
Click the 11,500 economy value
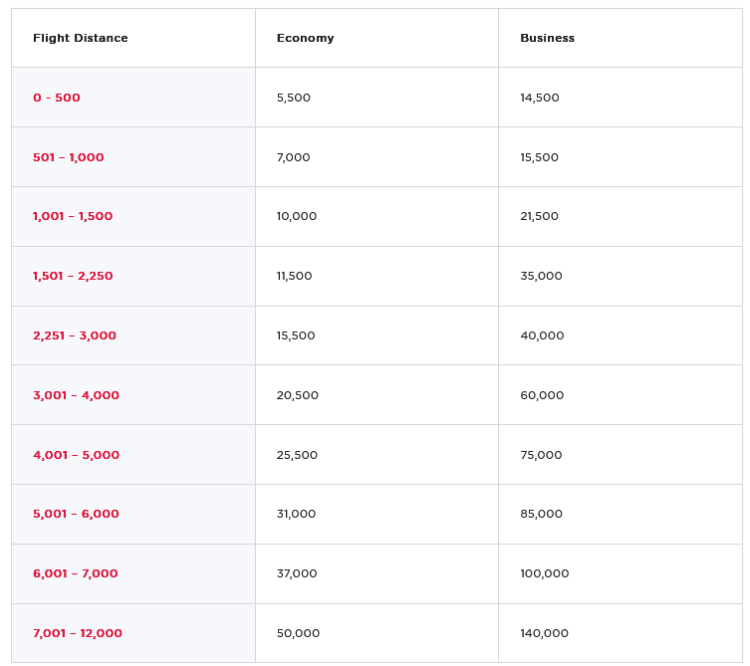pyautogui.click(x=294, y=276)
